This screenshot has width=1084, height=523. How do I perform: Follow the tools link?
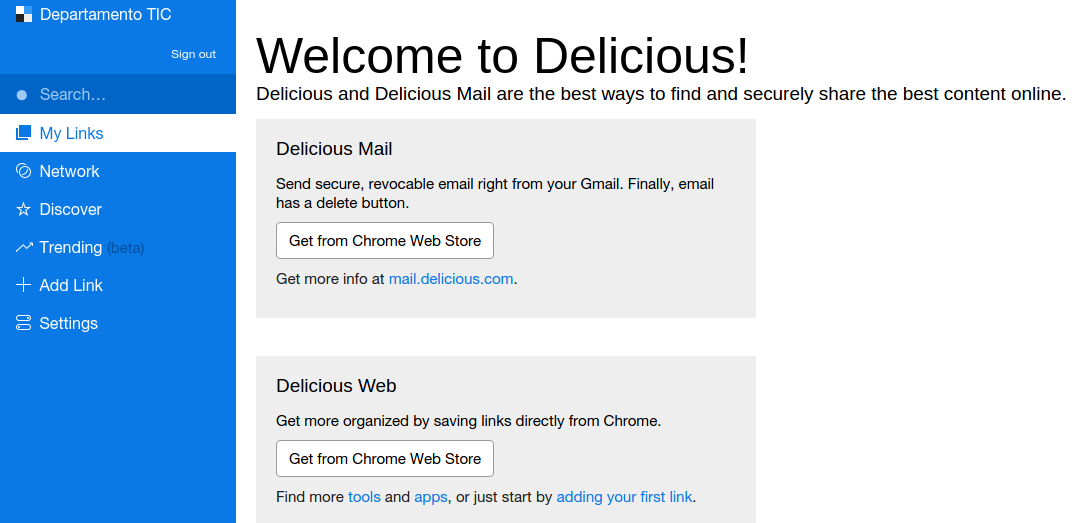tap(364, 497)
